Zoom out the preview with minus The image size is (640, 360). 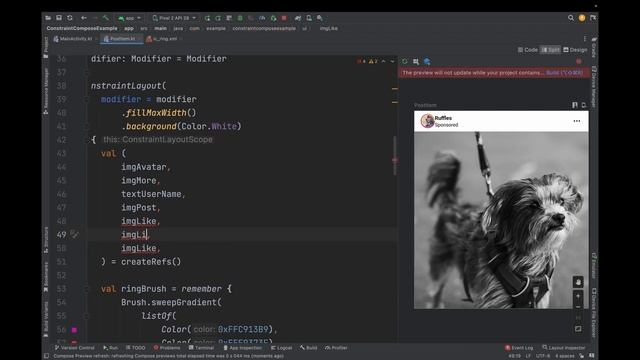tap(578, 307)
